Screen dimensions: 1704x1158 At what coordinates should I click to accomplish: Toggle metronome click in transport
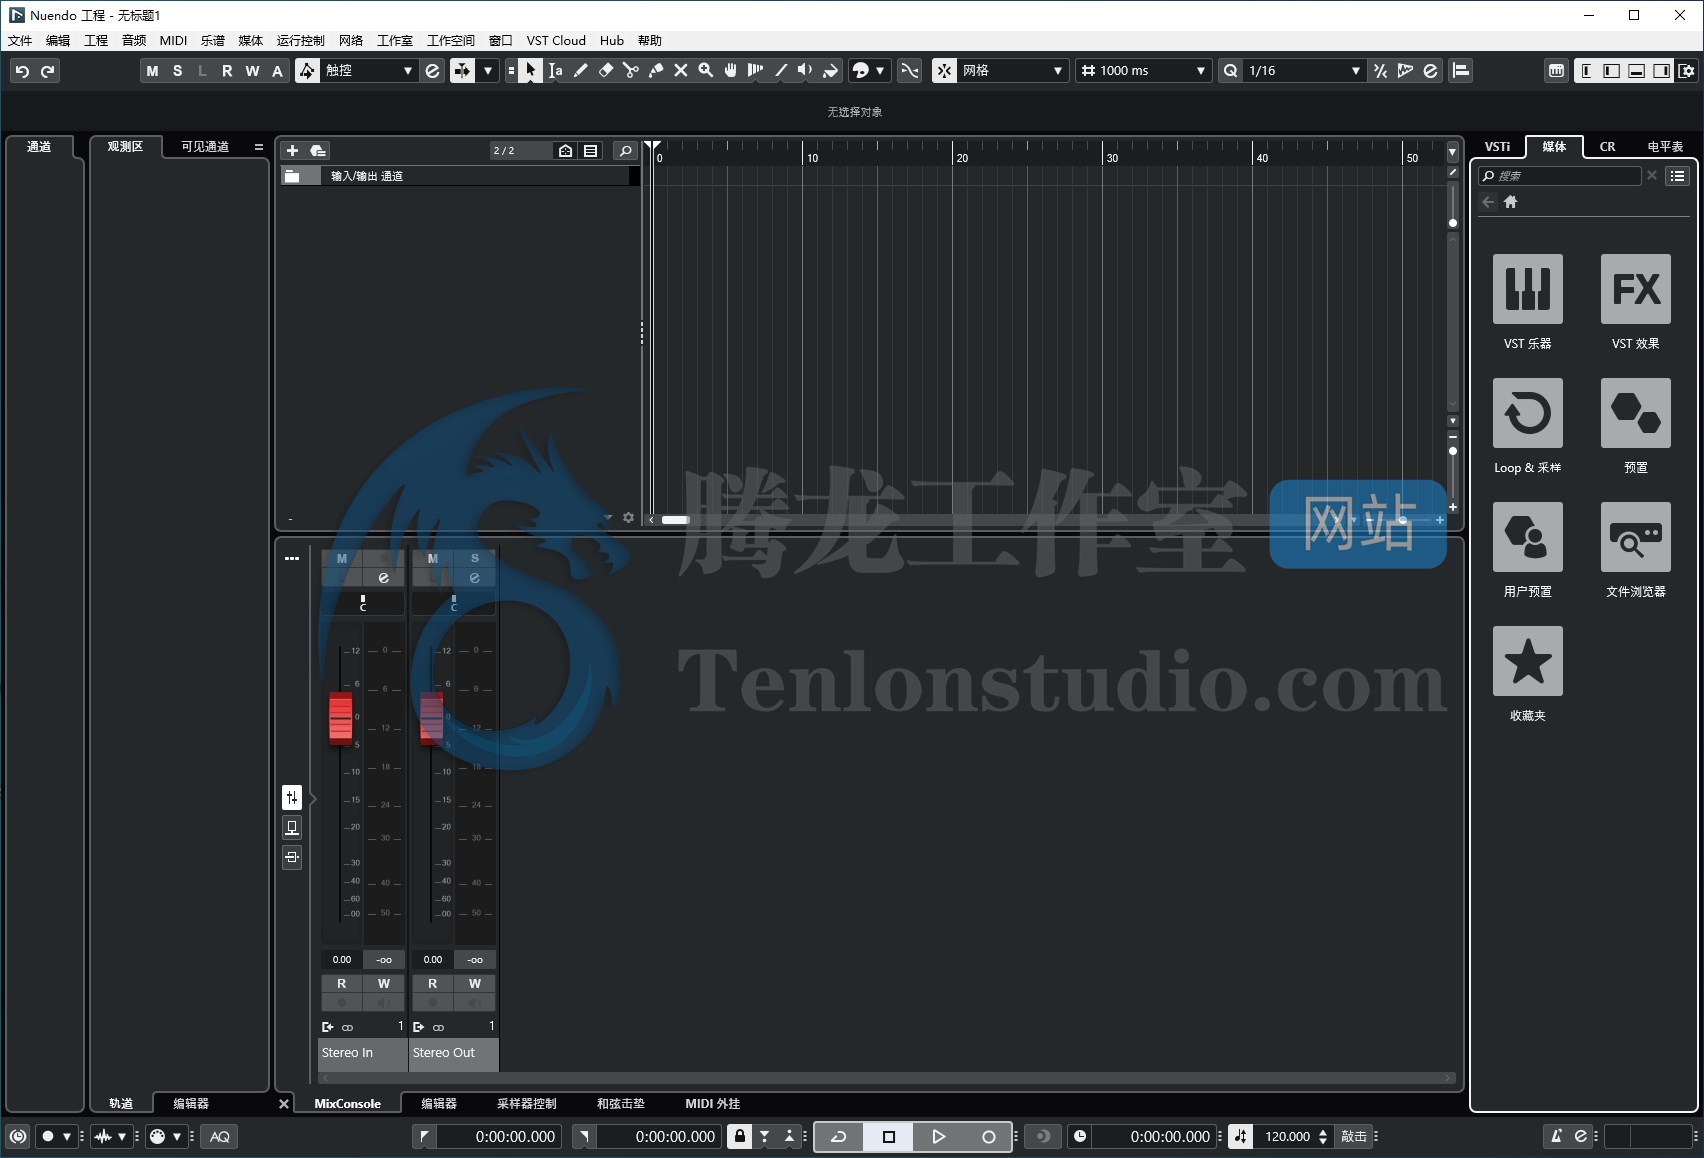tap(1557, 1136)
